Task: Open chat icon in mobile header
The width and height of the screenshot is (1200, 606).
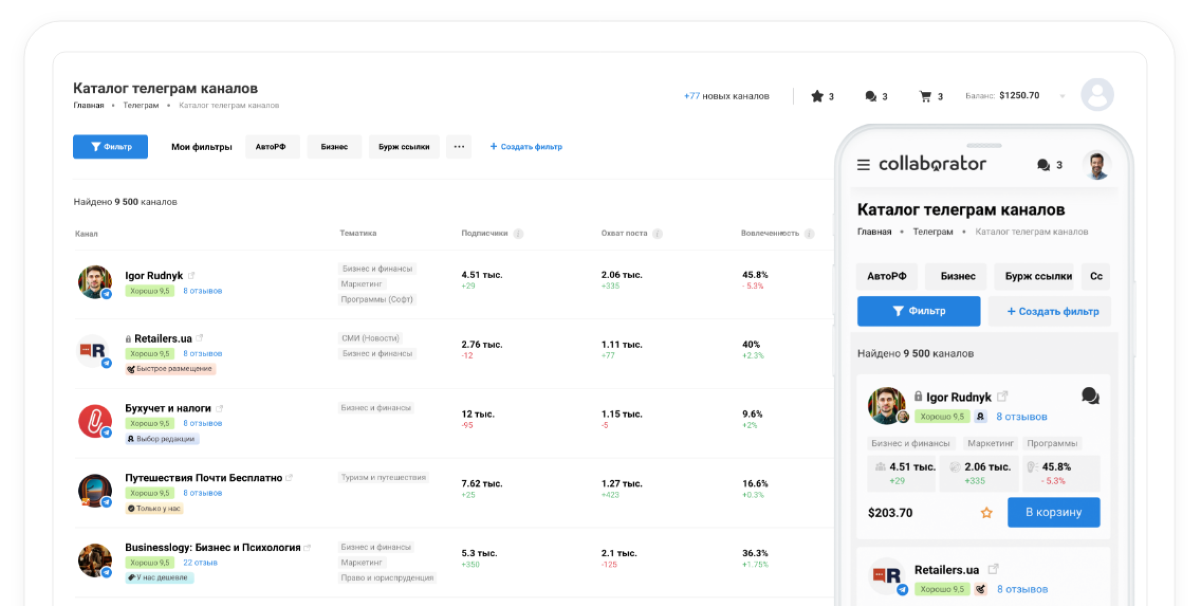Action: 1044,164
